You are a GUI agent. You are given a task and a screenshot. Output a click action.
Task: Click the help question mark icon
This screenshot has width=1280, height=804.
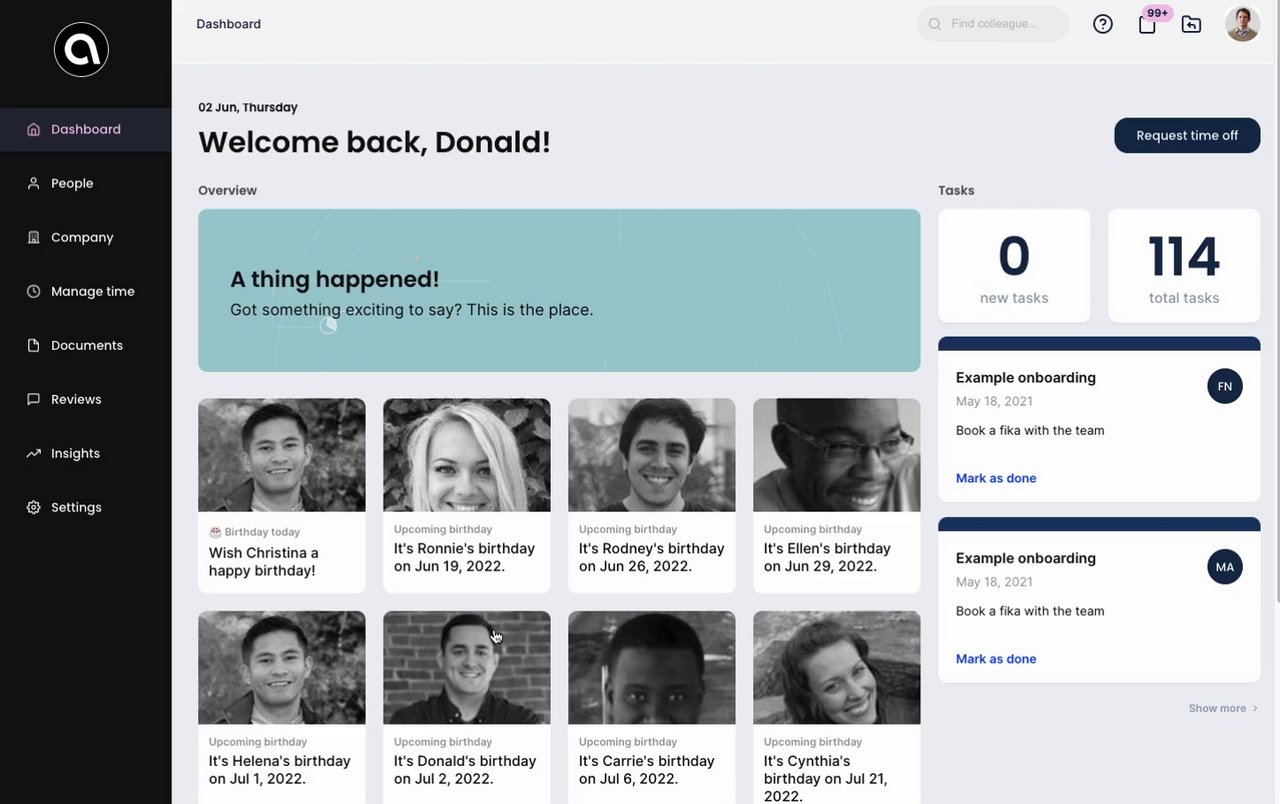click(x=1103, y=24)
